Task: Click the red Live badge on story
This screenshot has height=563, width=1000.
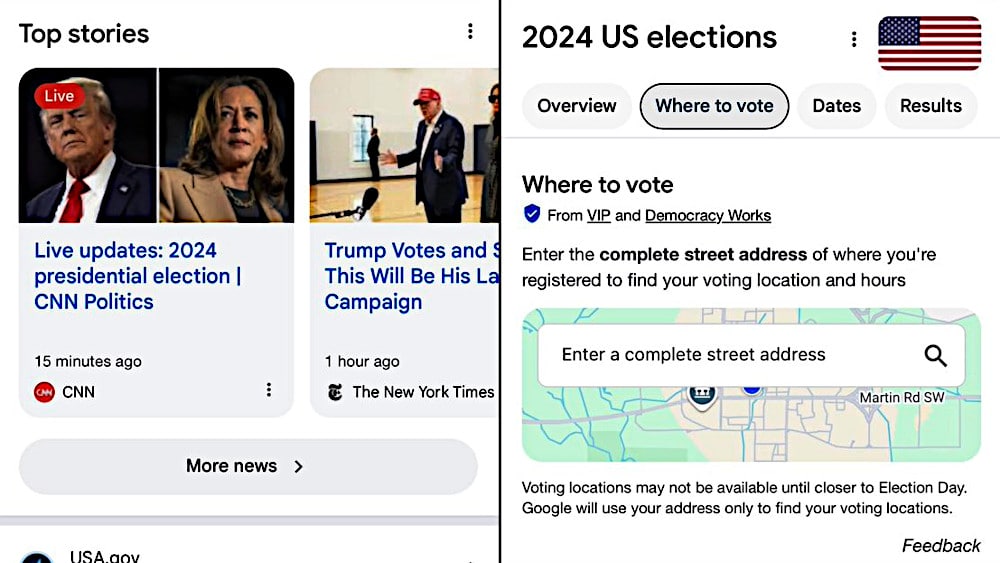Action: point(59,96)
